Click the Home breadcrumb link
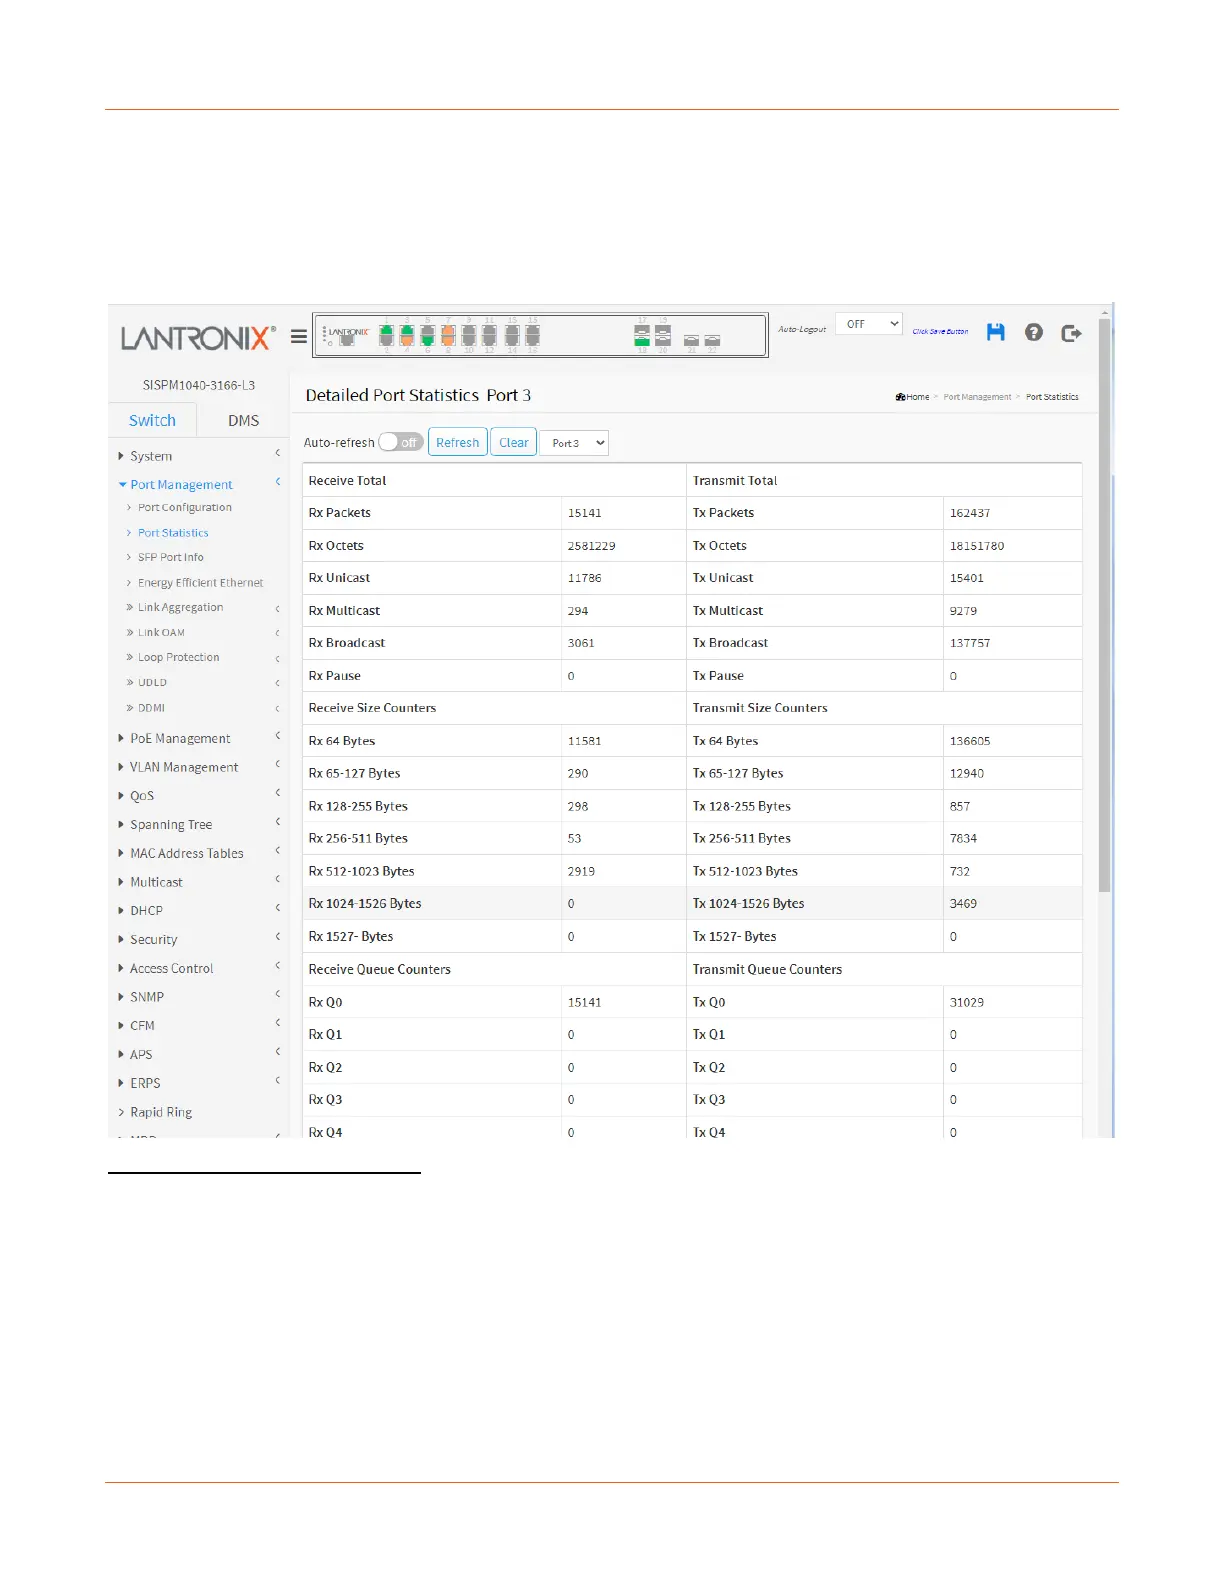Image resolution: width=1224 pixels, height=1584 pixels. (918, 397)
